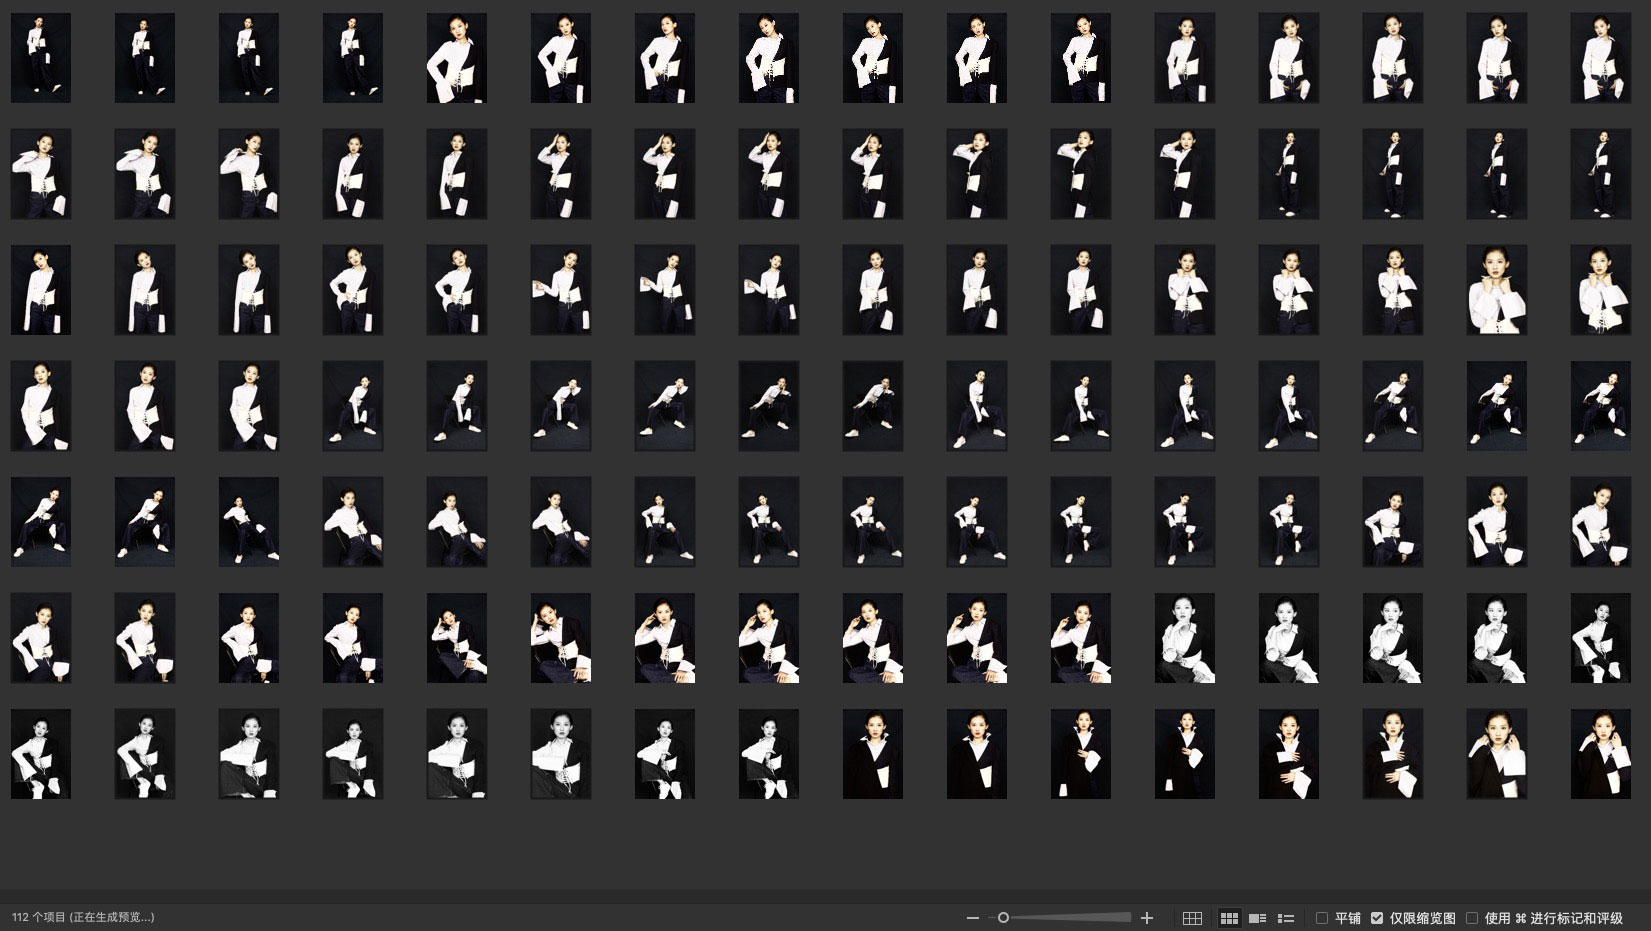
Task: Enable the 平铺 checkbox
Action: click(x=1322, y=918)
